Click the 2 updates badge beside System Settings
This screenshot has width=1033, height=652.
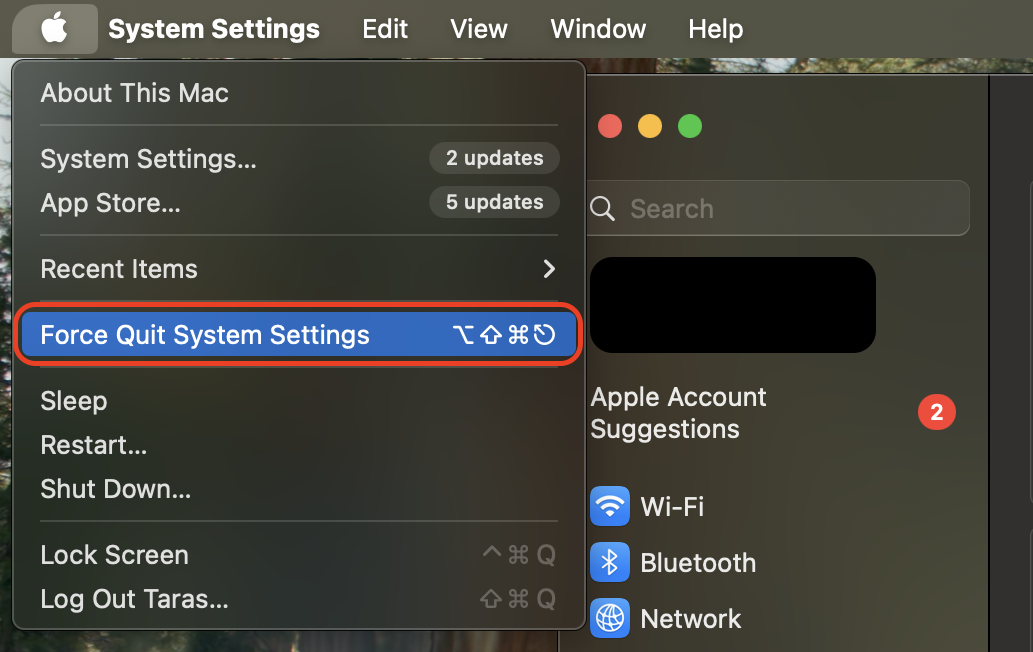tap(494, 158)
